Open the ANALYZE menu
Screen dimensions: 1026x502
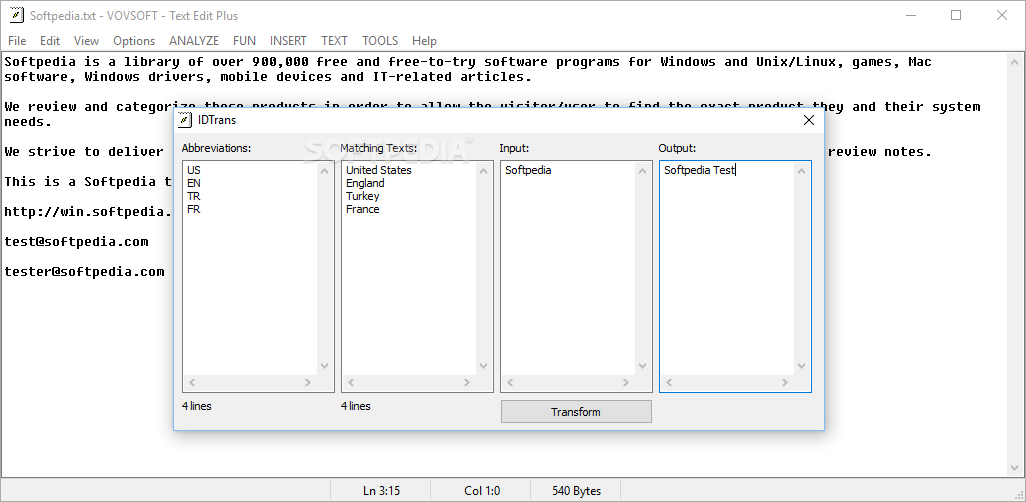(x=194, y=41)
